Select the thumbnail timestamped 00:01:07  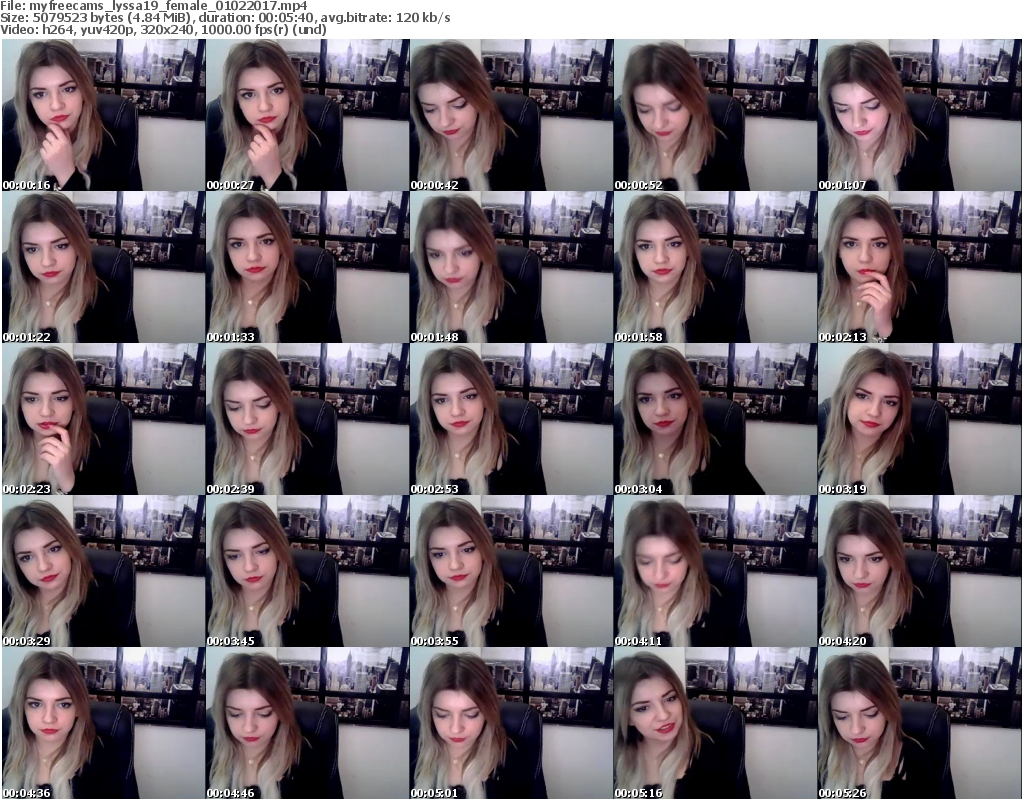(x=920, y=115)
